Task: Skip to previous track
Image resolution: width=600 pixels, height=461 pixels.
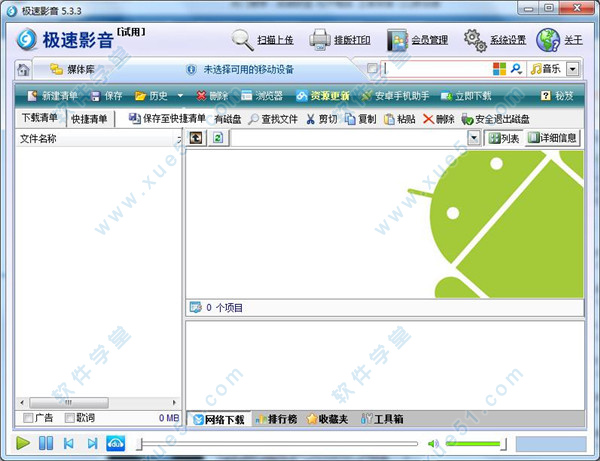Action: pyautogui.click(x=69, y=444)
